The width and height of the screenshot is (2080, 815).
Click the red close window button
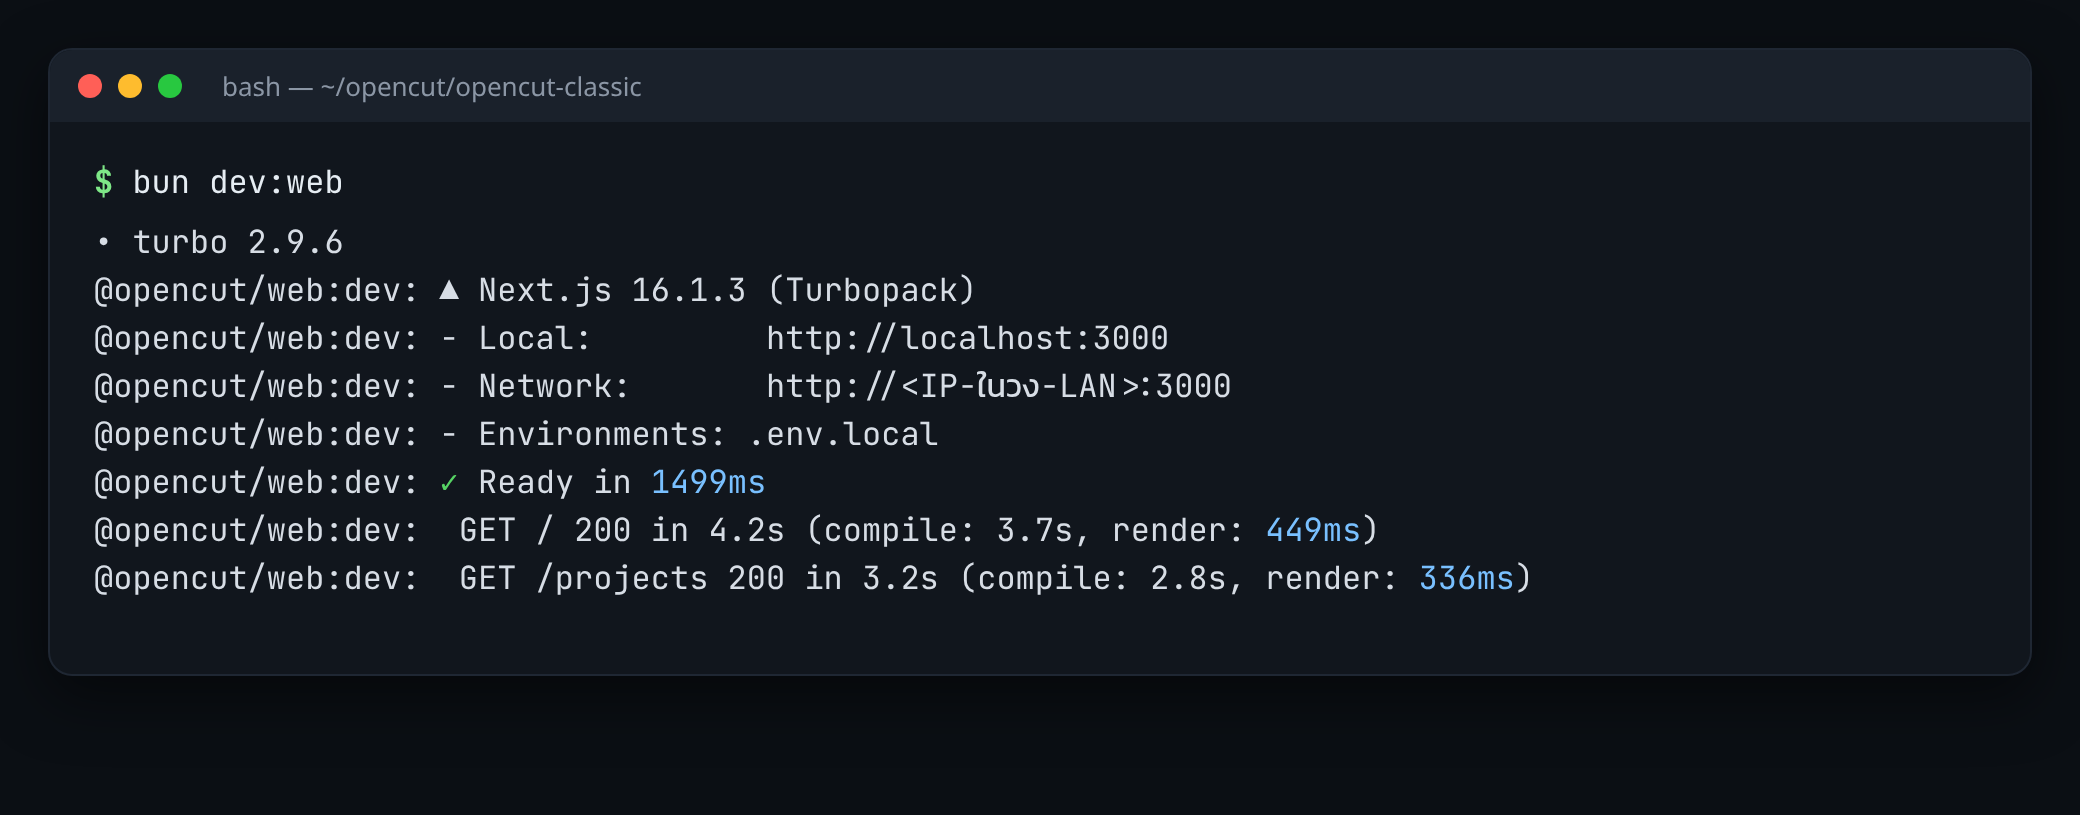click(90, 86)
